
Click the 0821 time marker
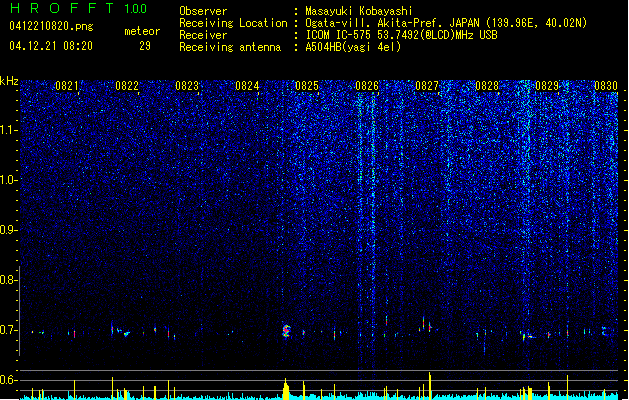(67, 86)
